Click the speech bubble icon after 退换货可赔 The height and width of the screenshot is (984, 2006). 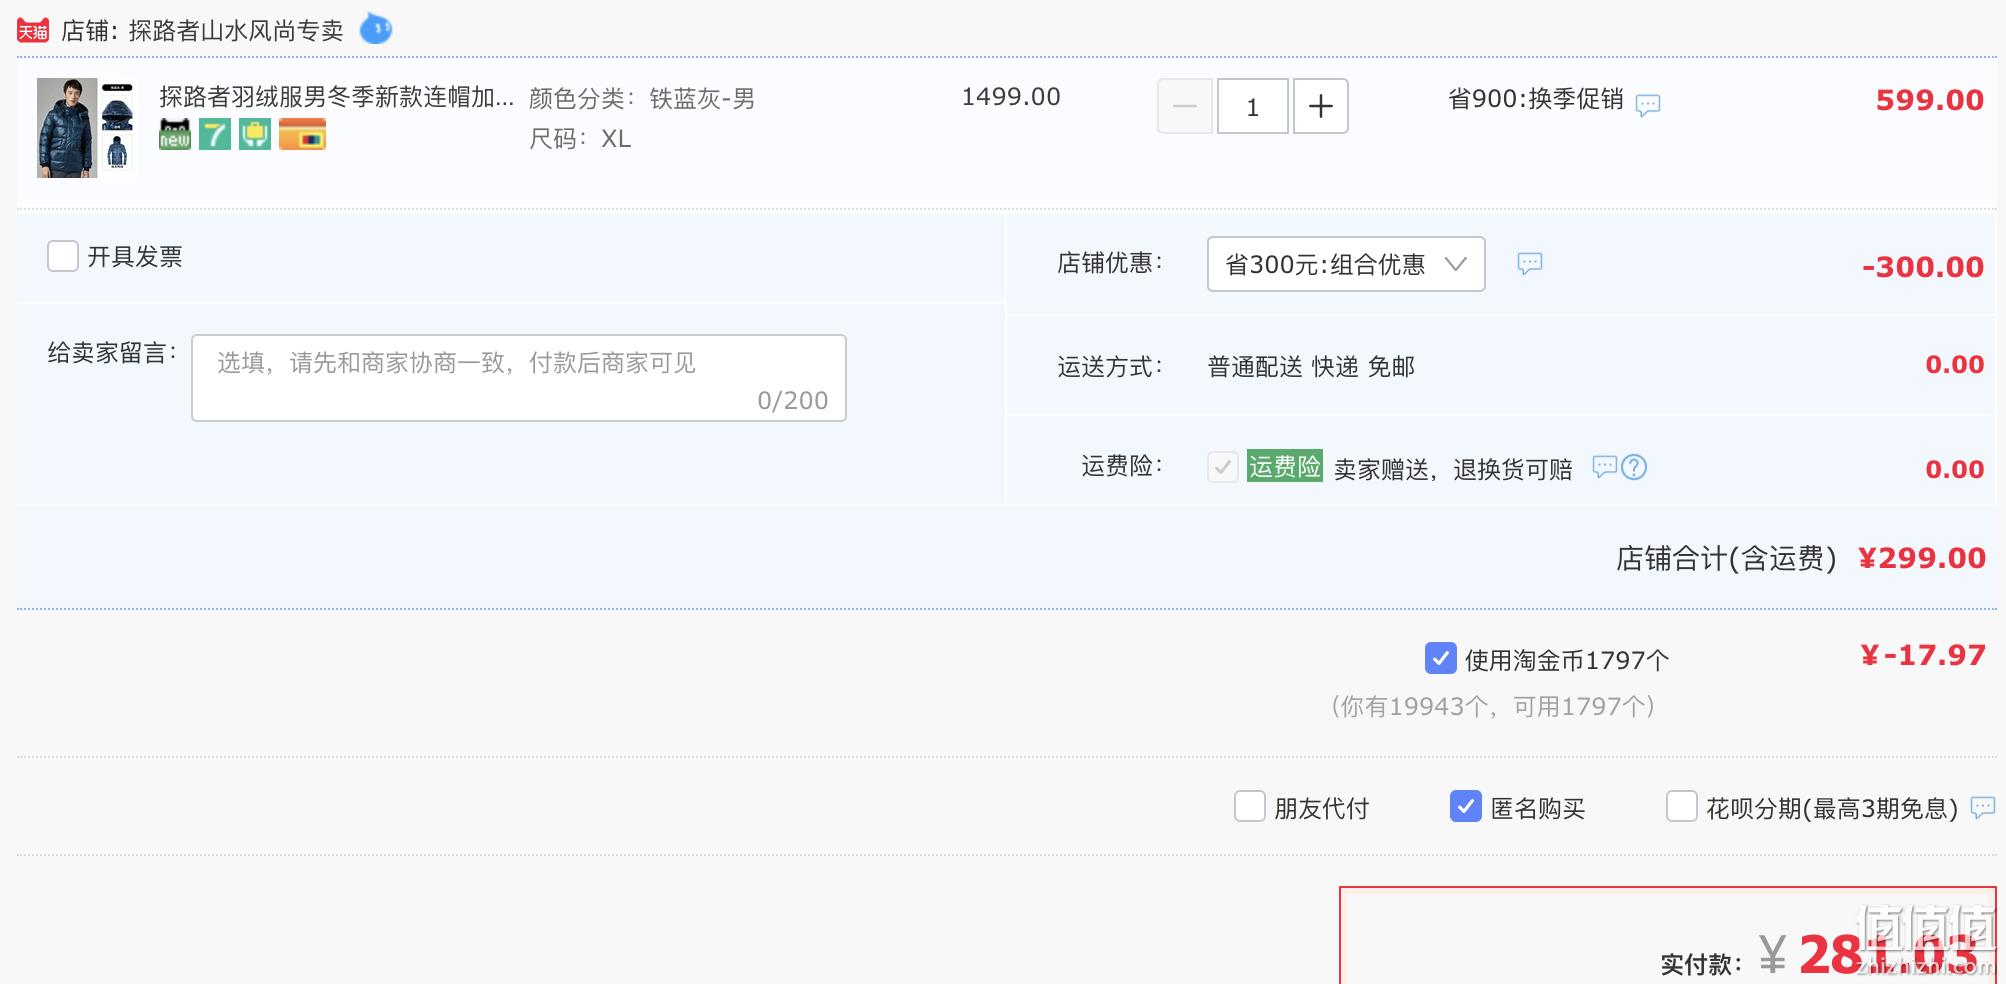(1604, 466)
